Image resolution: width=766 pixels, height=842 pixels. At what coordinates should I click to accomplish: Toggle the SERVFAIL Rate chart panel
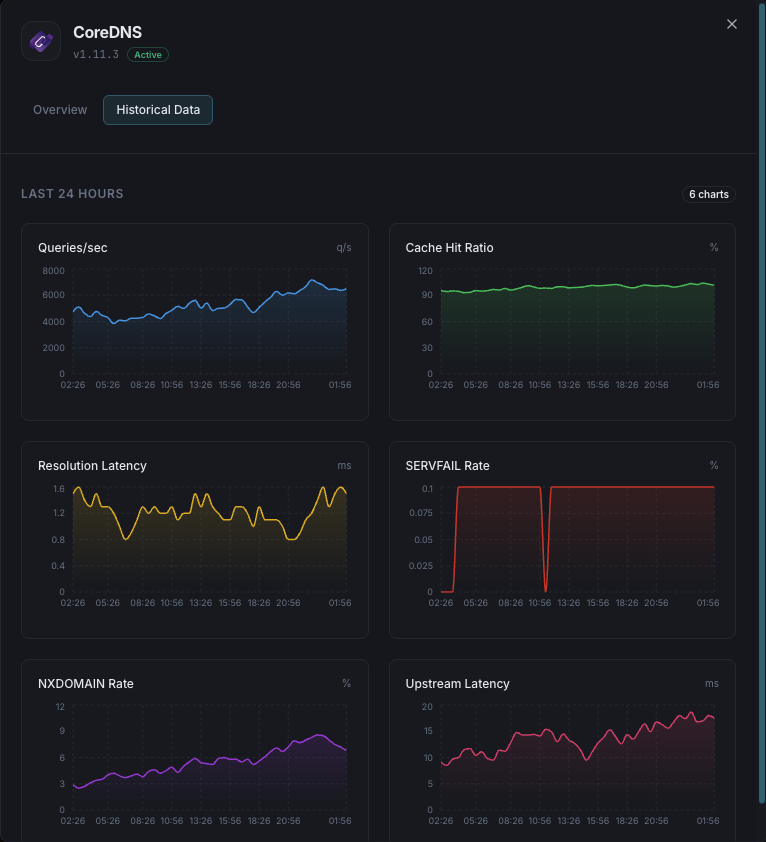561,540
